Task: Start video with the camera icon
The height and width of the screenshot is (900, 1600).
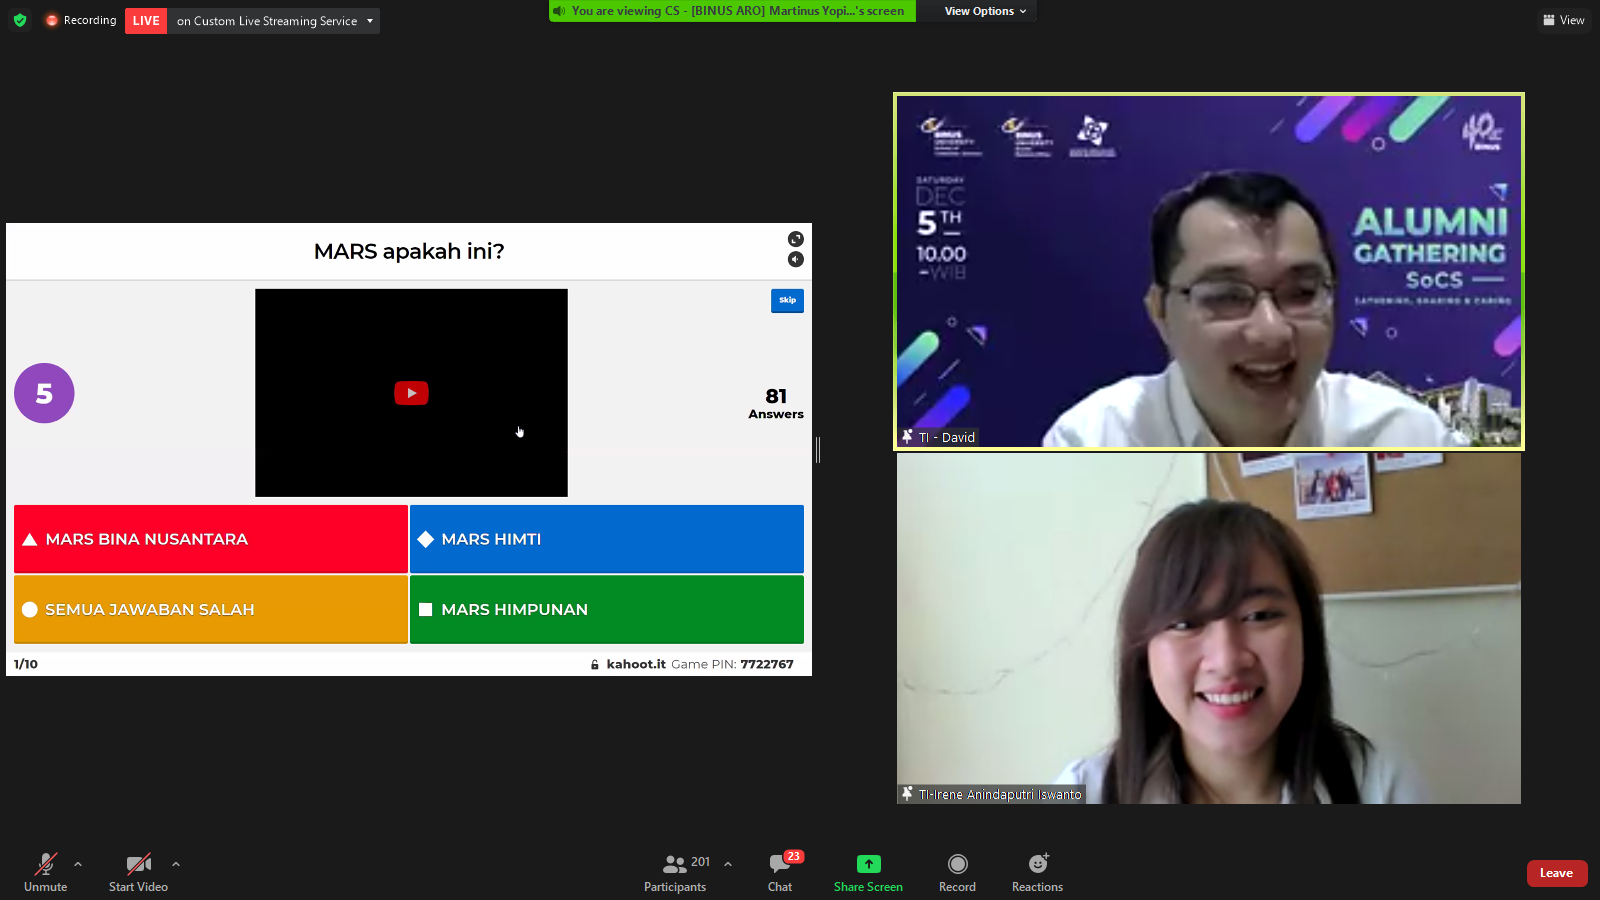Action: coord(138,872)
